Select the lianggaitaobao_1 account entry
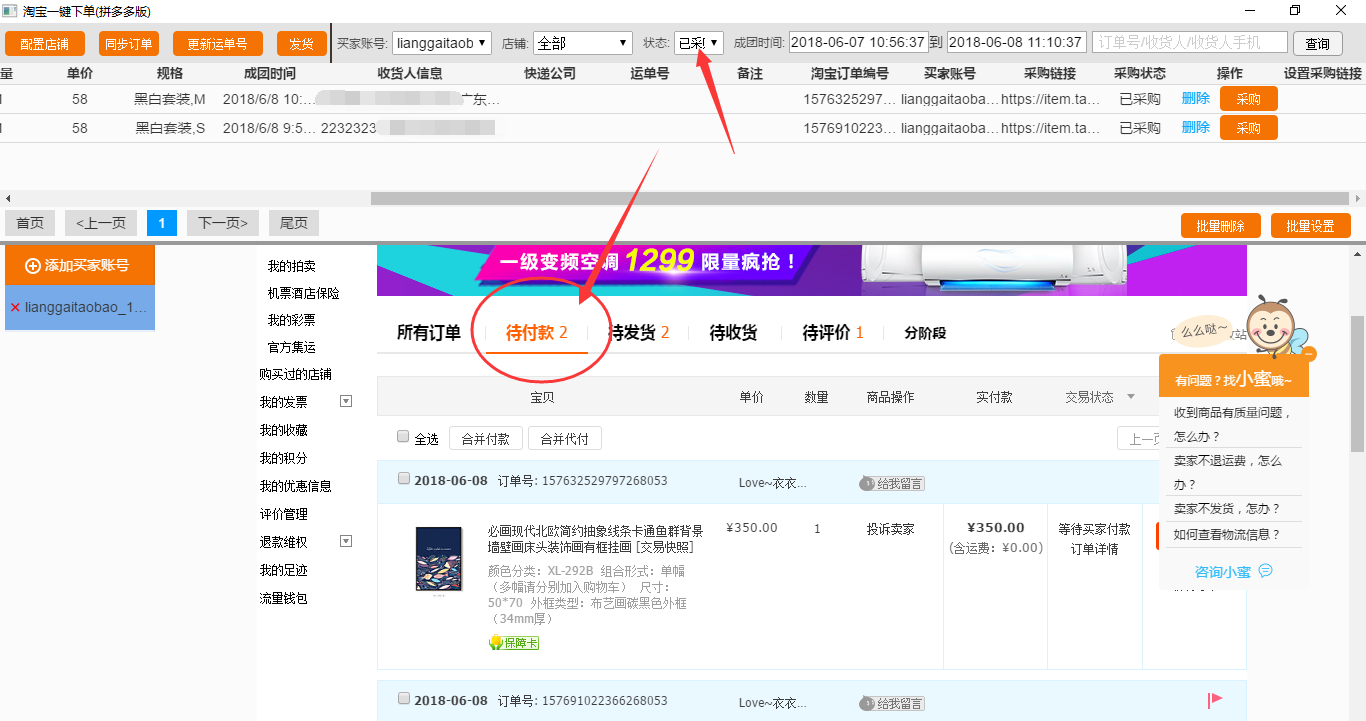1366x721 pixels. (80, 308)
